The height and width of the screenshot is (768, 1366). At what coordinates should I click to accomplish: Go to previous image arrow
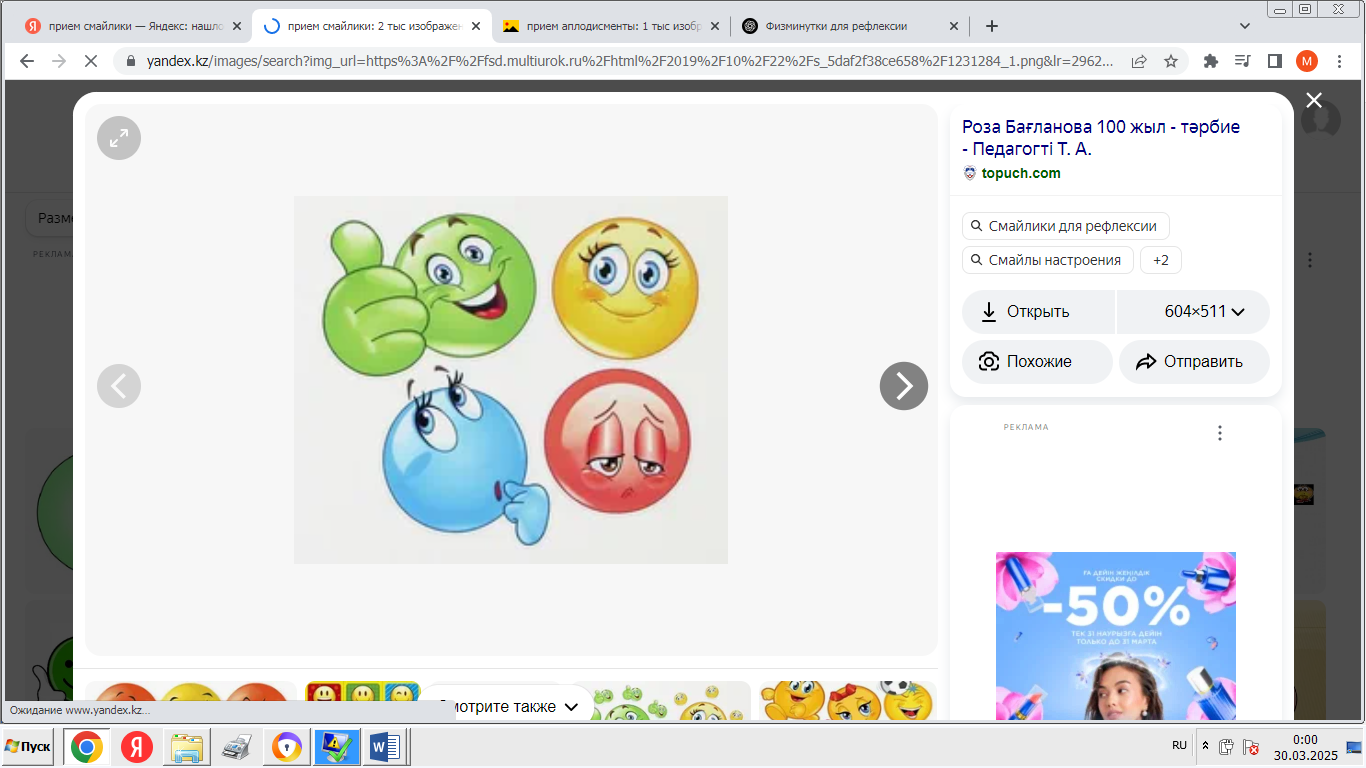119,385
